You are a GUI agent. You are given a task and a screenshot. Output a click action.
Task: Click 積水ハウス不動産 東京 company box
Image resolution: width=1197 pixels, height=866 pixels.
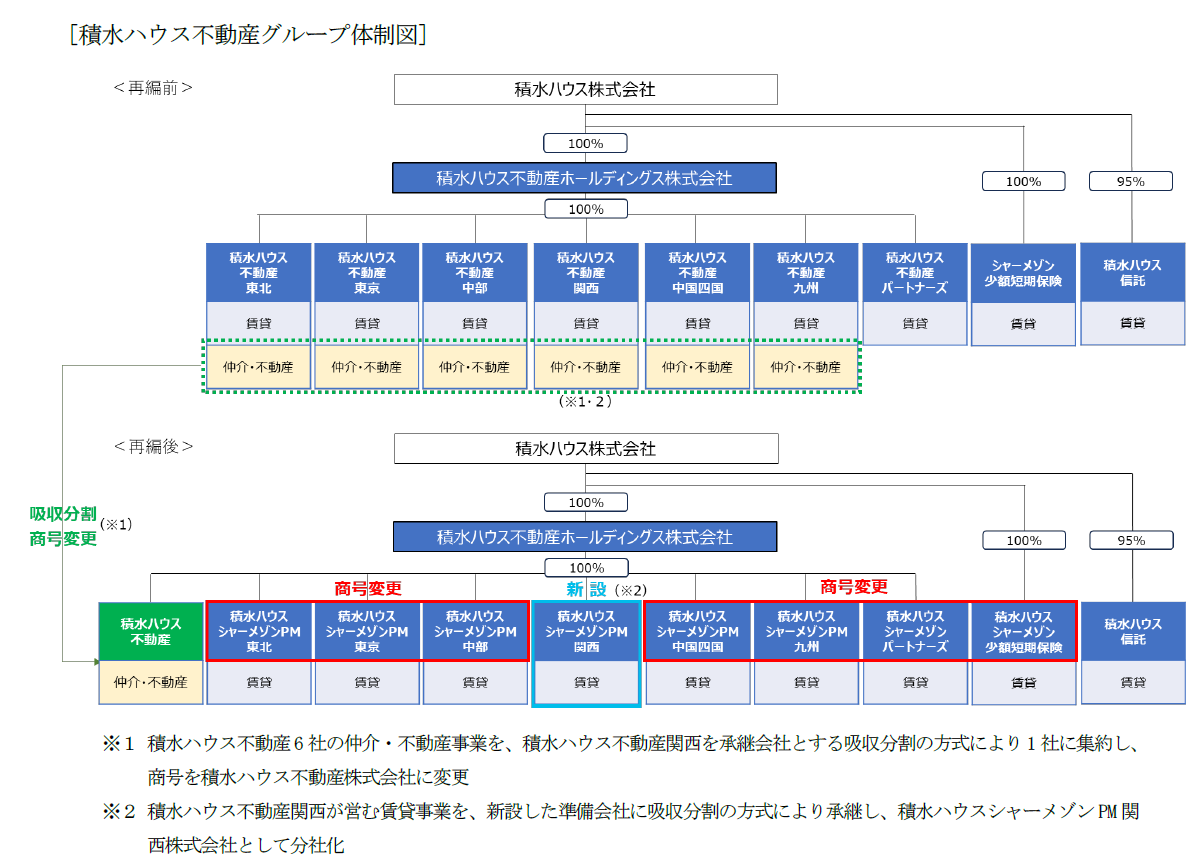(x=366, y=273)
